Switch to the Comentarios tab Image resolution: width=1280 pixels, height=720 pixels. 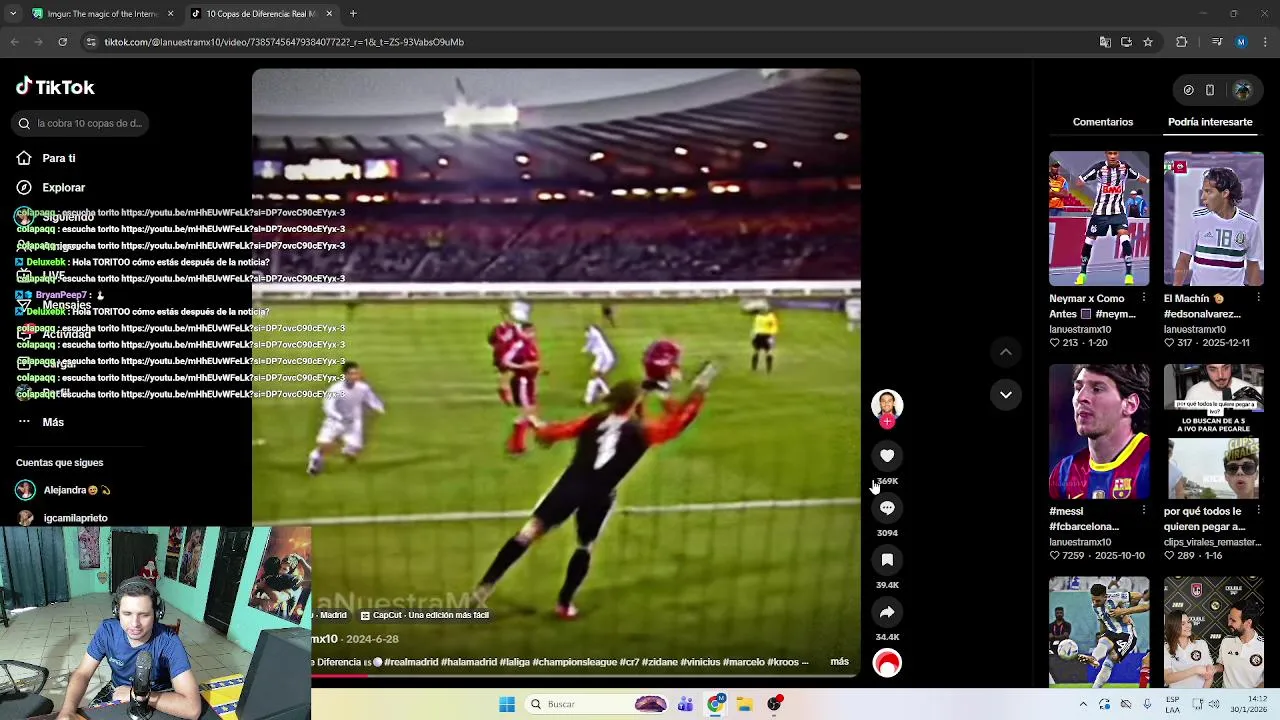click(1103, 122)
